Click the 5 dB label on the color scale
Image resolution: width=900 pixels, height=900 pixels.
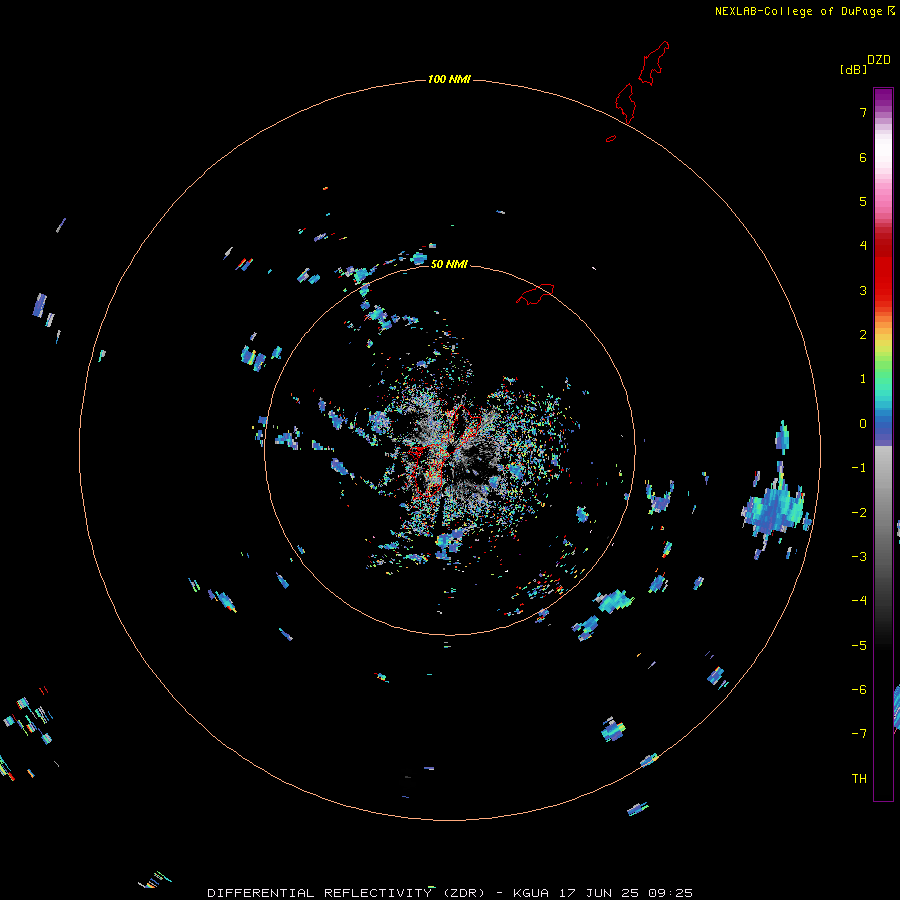(x=863, y=201)
